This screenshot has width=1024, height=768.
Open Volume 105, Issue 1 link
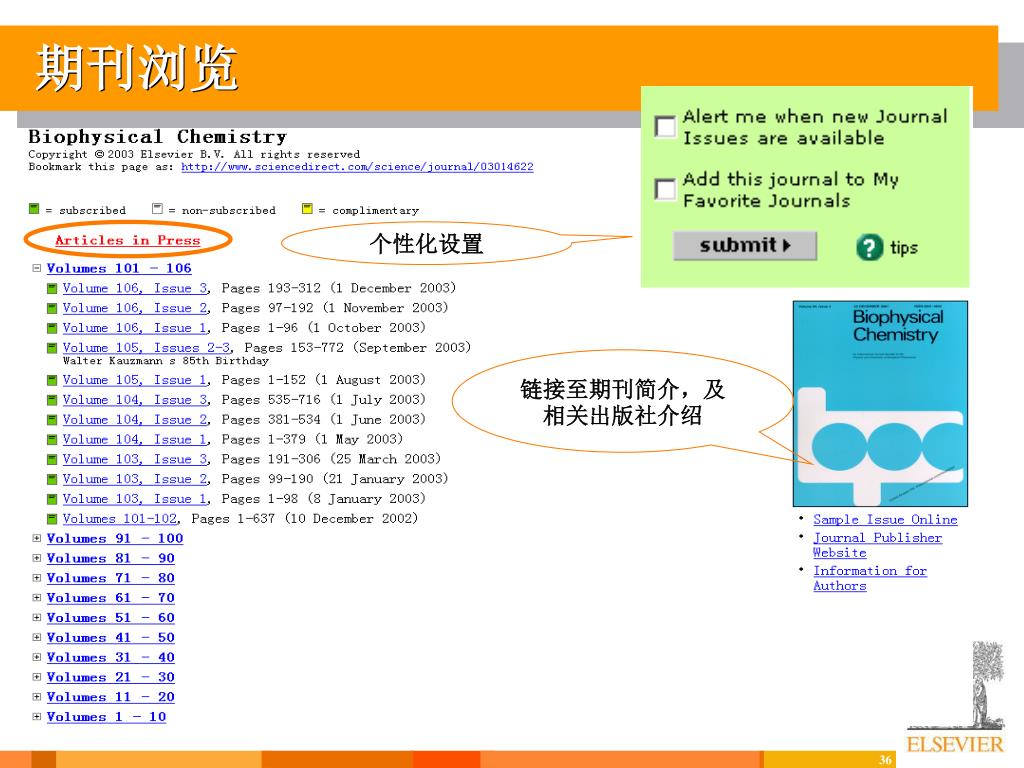[136, 379]
